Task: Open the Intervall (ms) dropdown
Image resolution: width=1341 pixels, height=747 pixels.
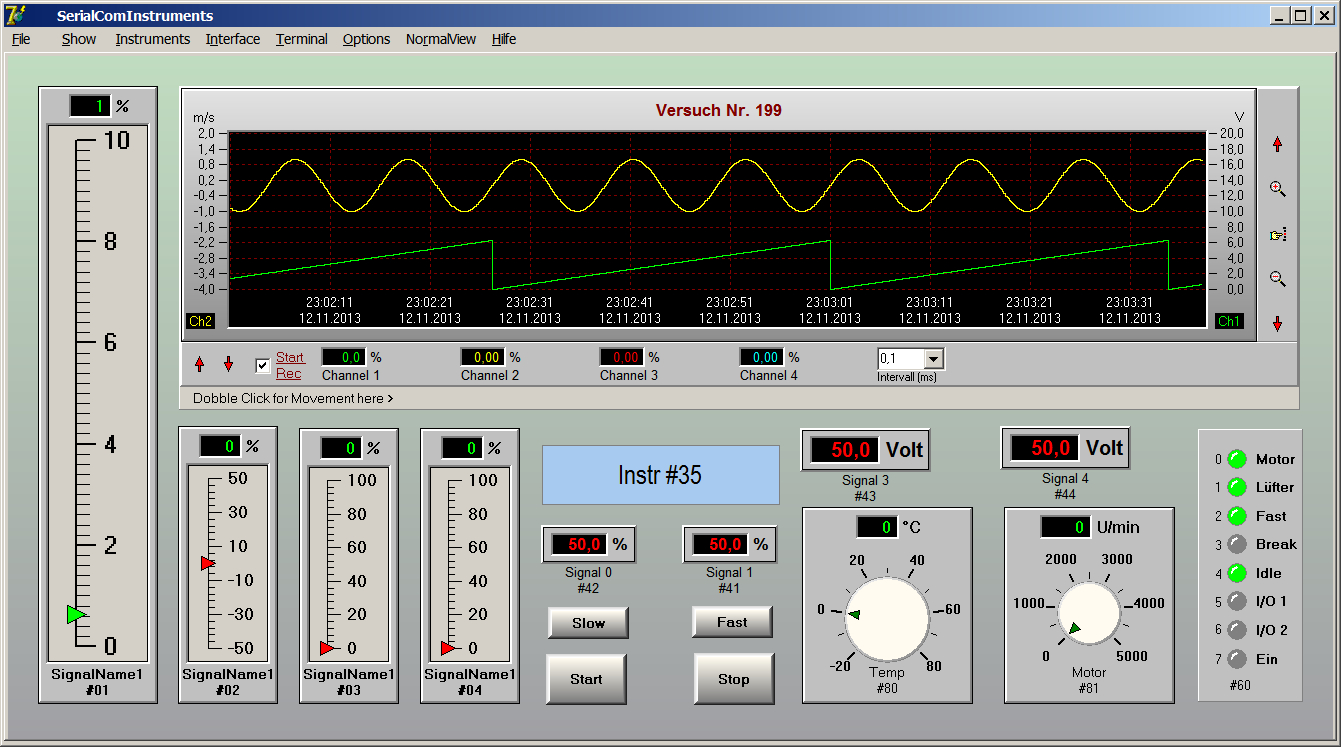Action: point(934,359)
